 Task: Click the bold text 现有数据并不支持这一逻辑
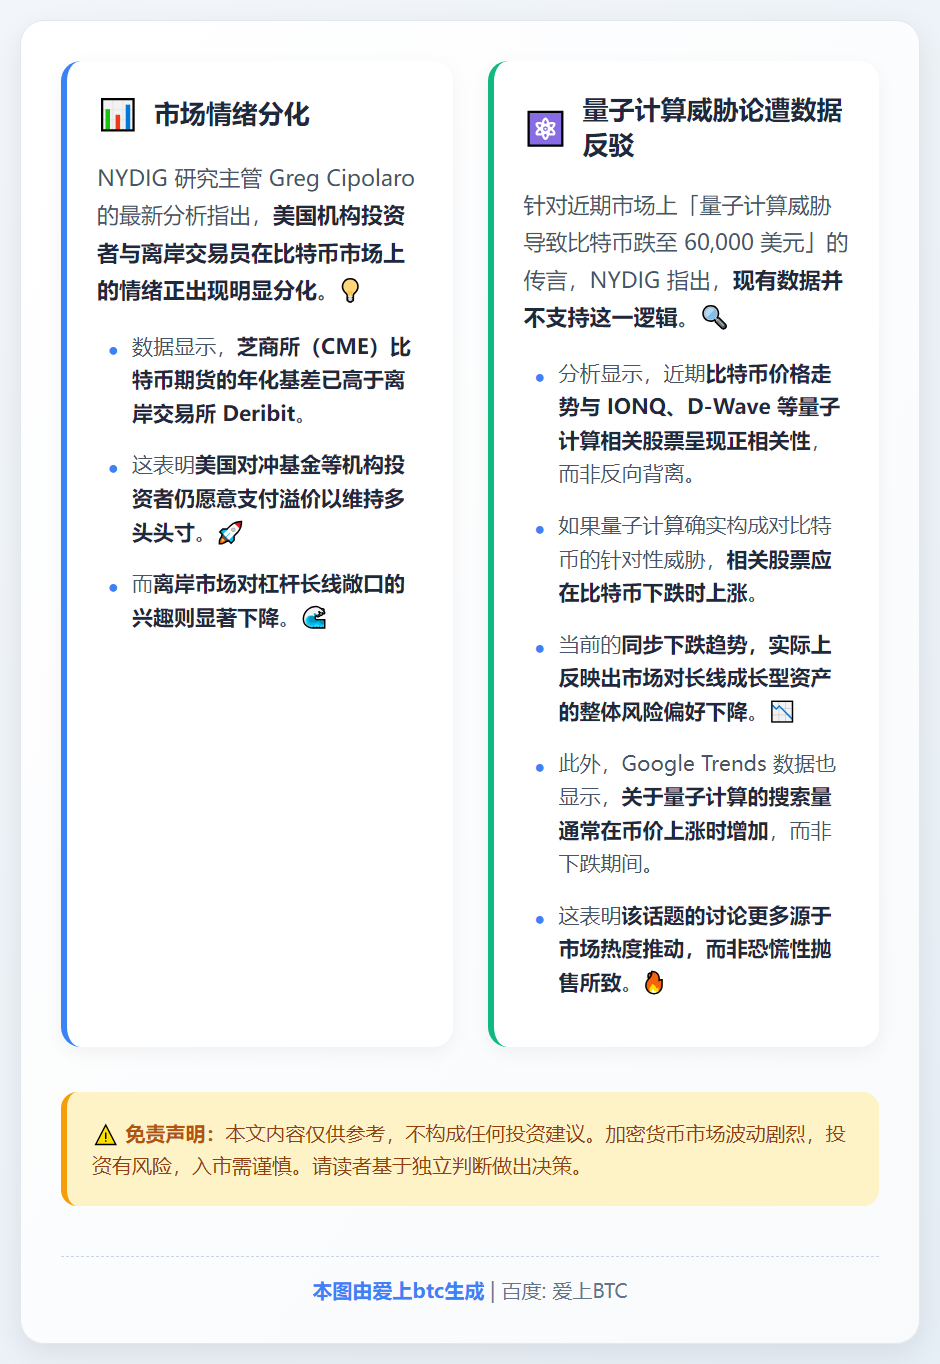683,298
